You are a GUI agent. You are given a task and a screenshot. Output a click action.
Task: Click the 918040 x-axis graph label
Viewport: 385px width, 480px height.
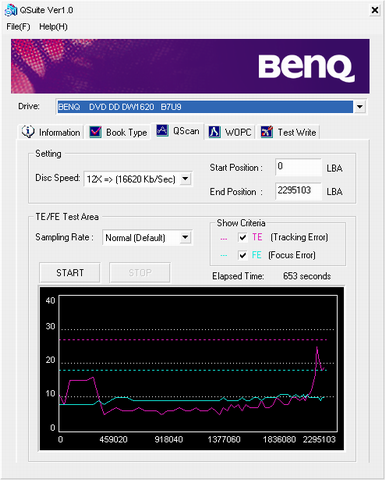pyautogui.click(x=169, y=439)
